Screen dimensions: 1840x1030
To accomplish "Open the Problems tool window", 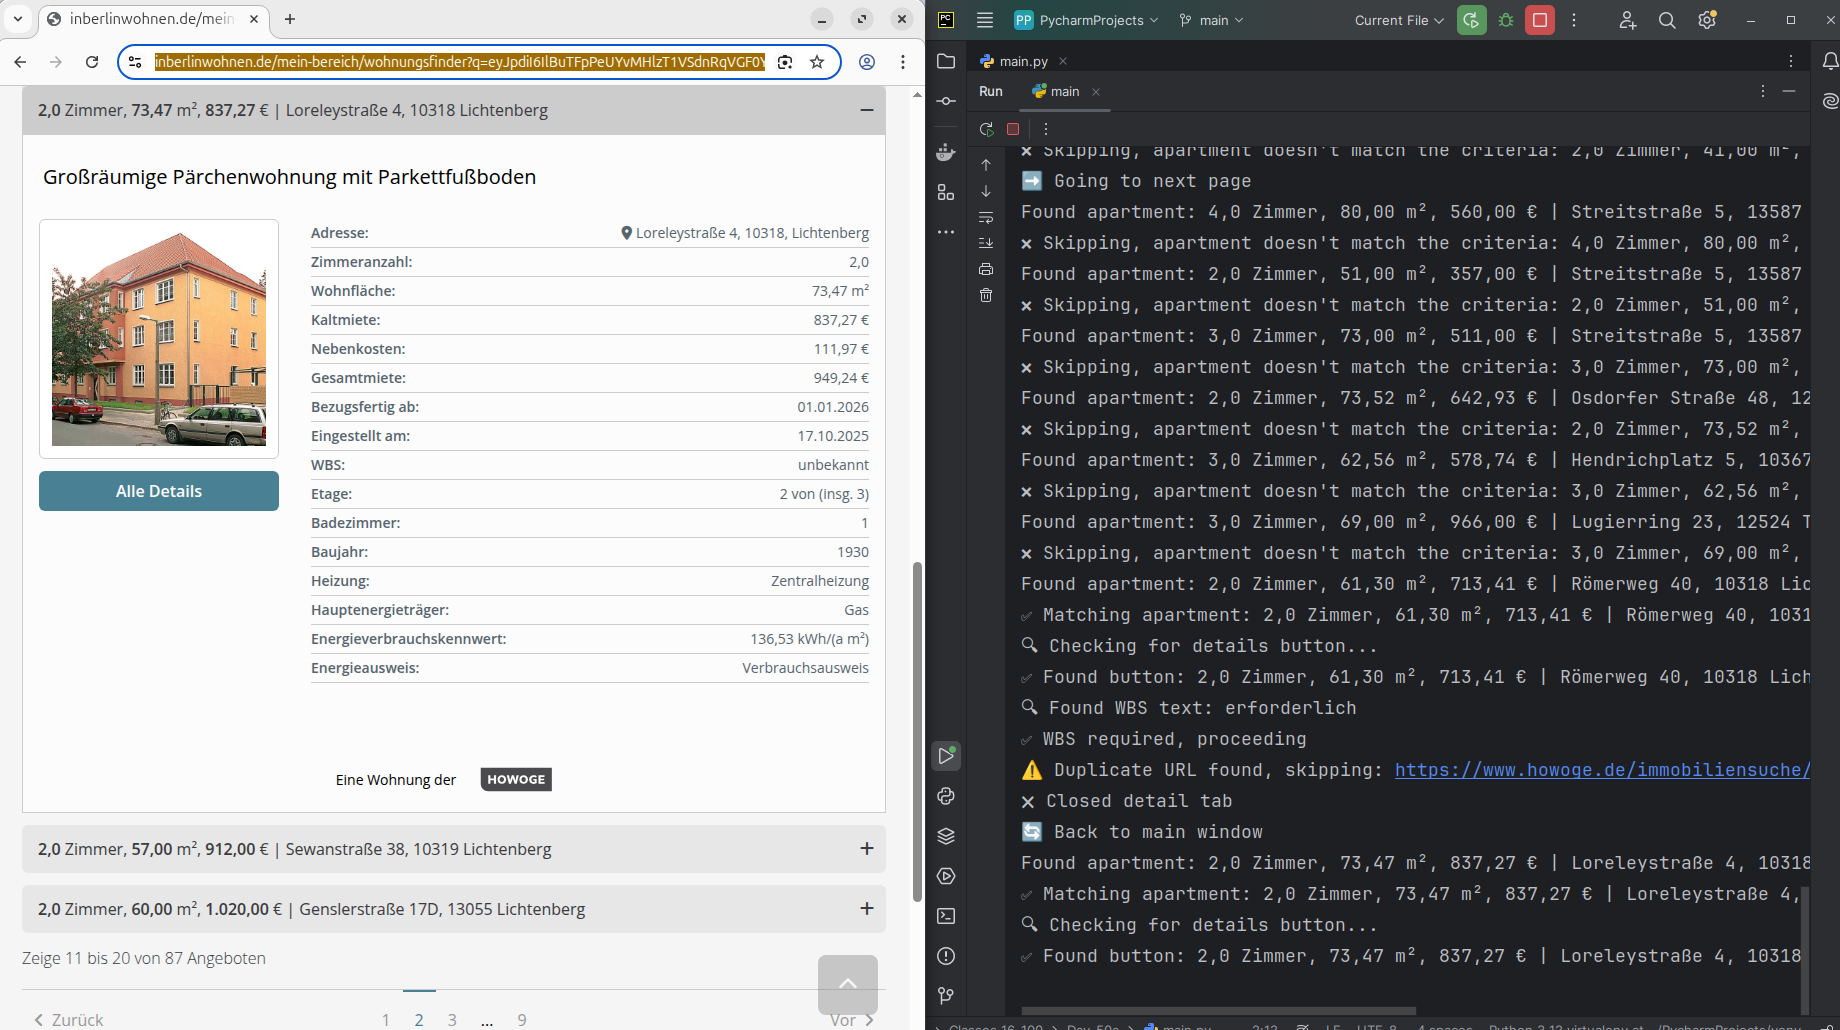I will point(946,956).
